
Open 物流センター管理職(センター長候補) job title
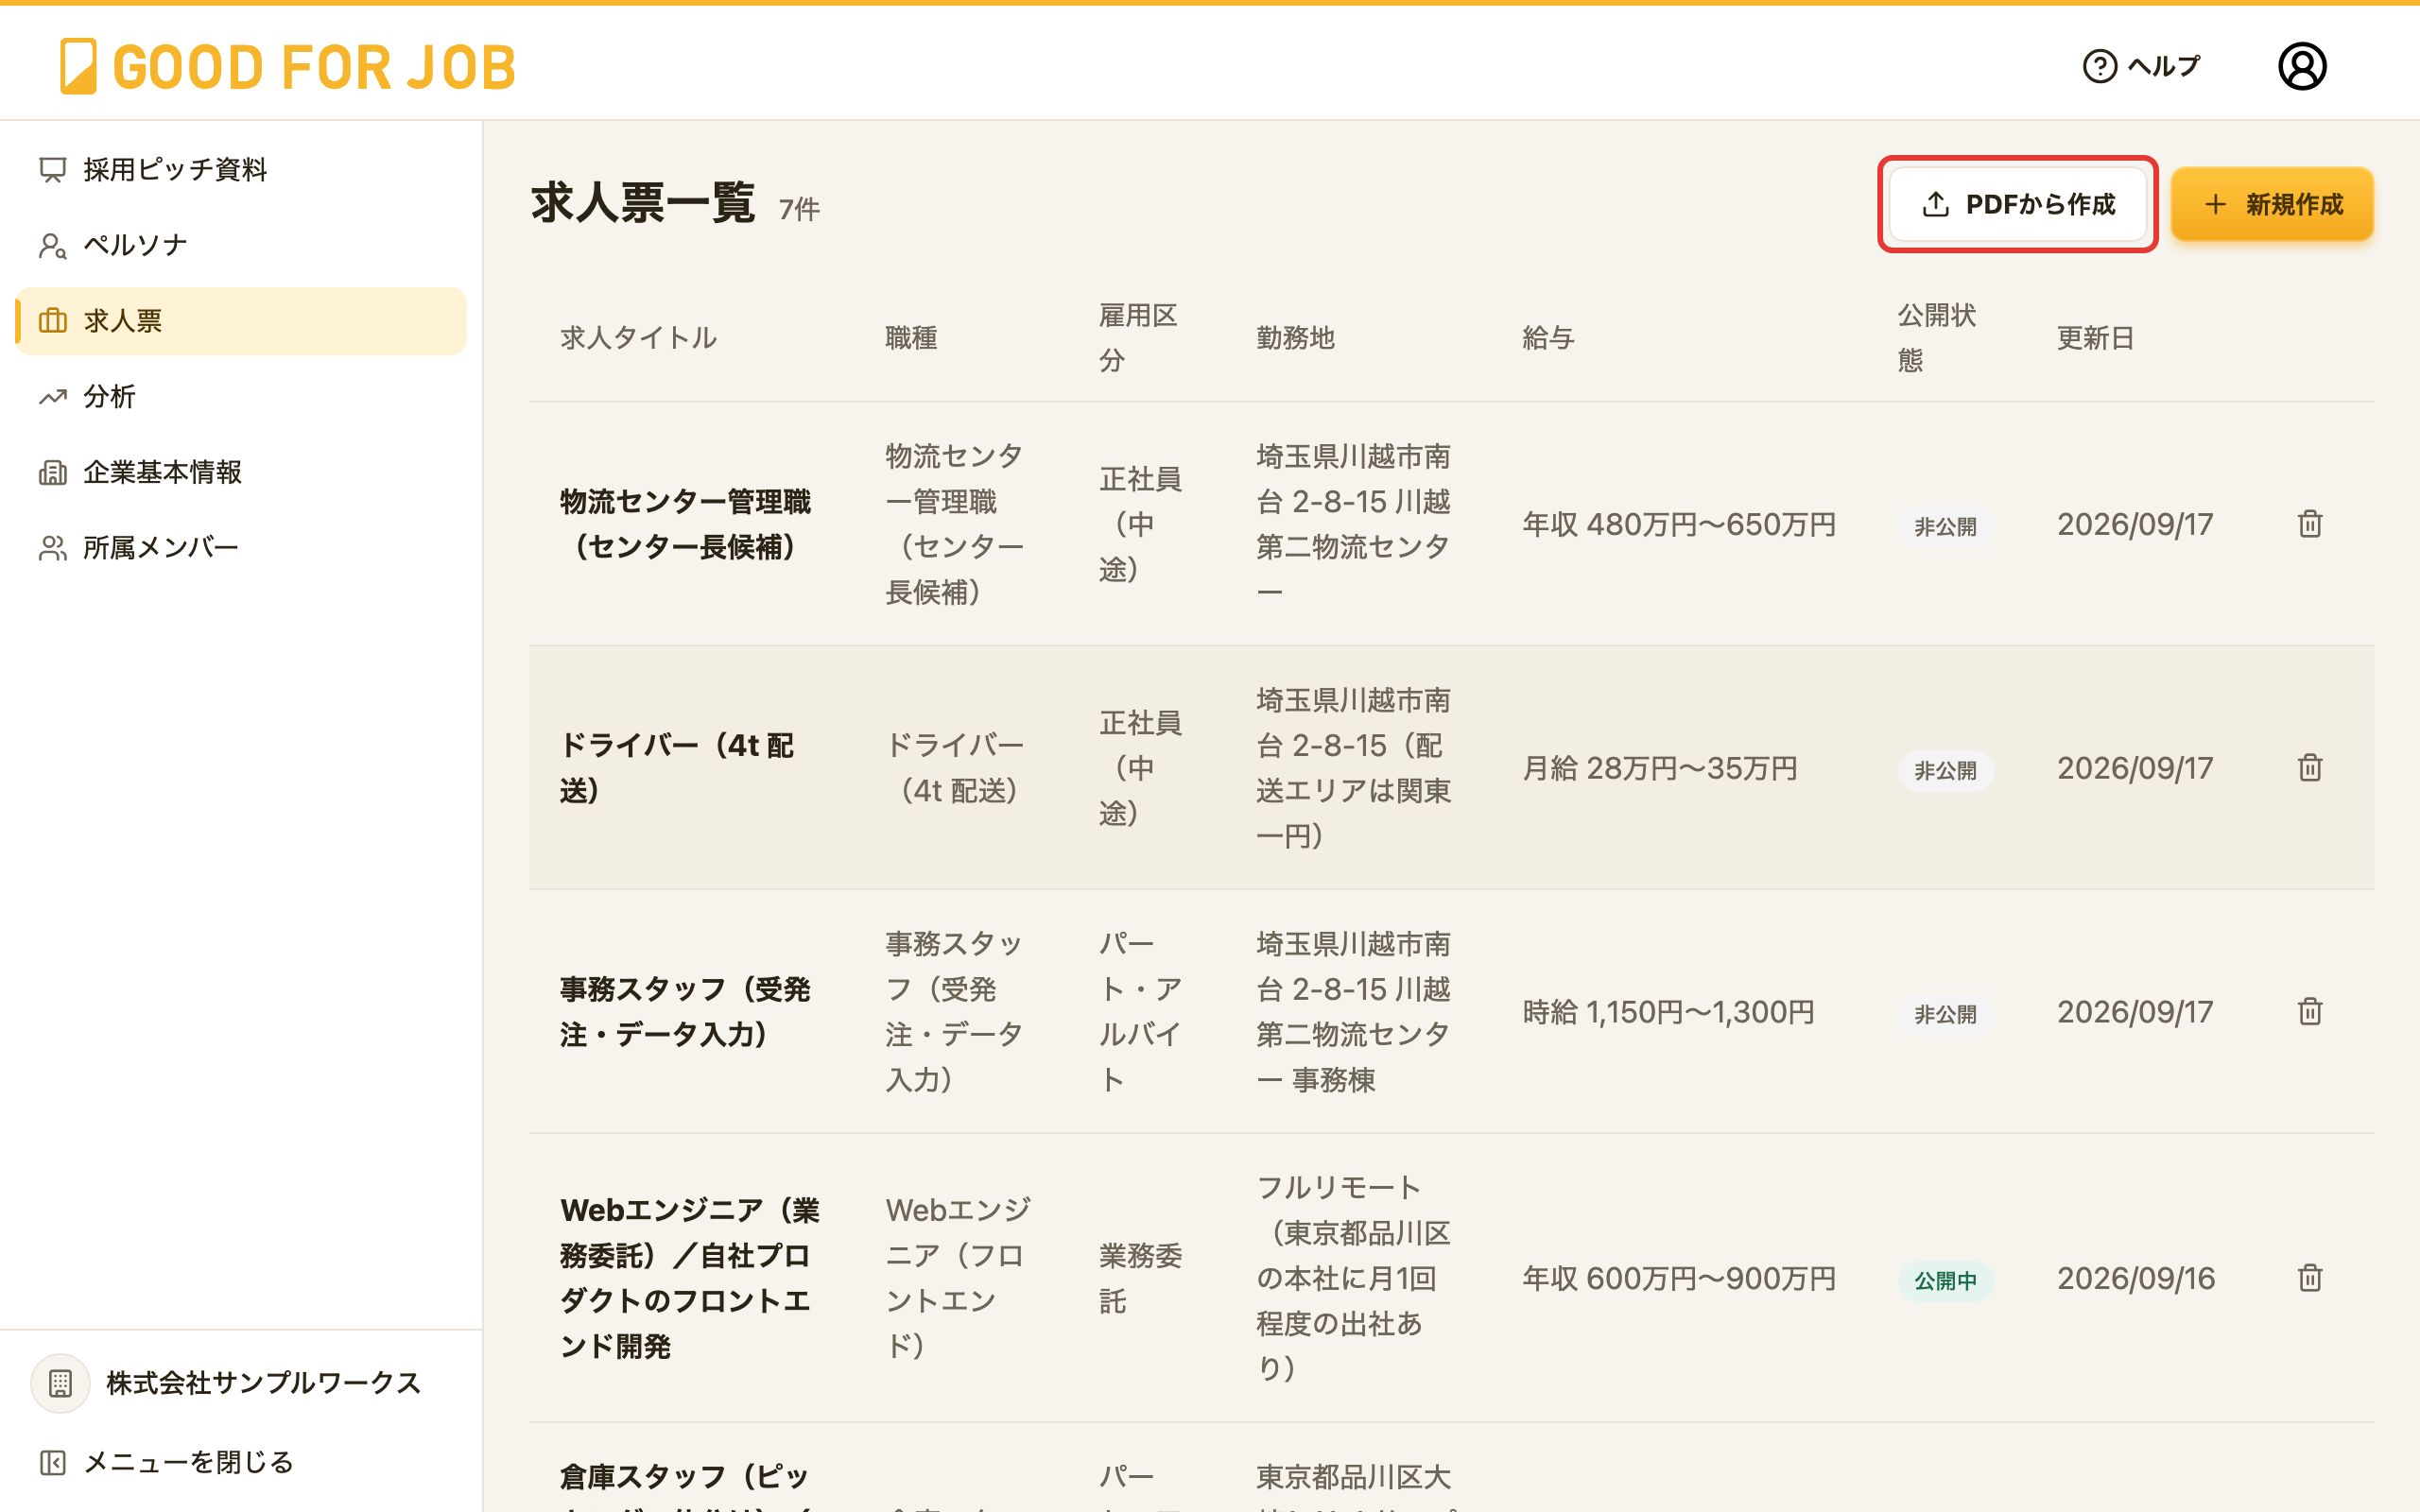(686, 524)
